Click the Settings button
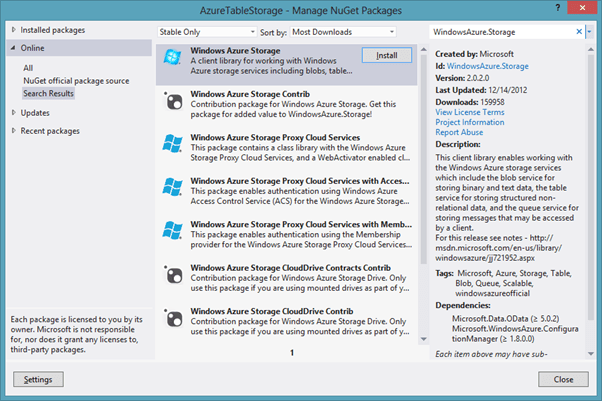 38,379
